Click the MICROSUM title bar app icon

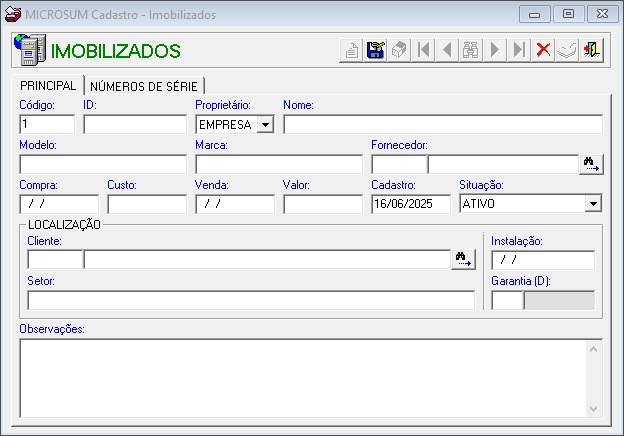pos(13,14)
